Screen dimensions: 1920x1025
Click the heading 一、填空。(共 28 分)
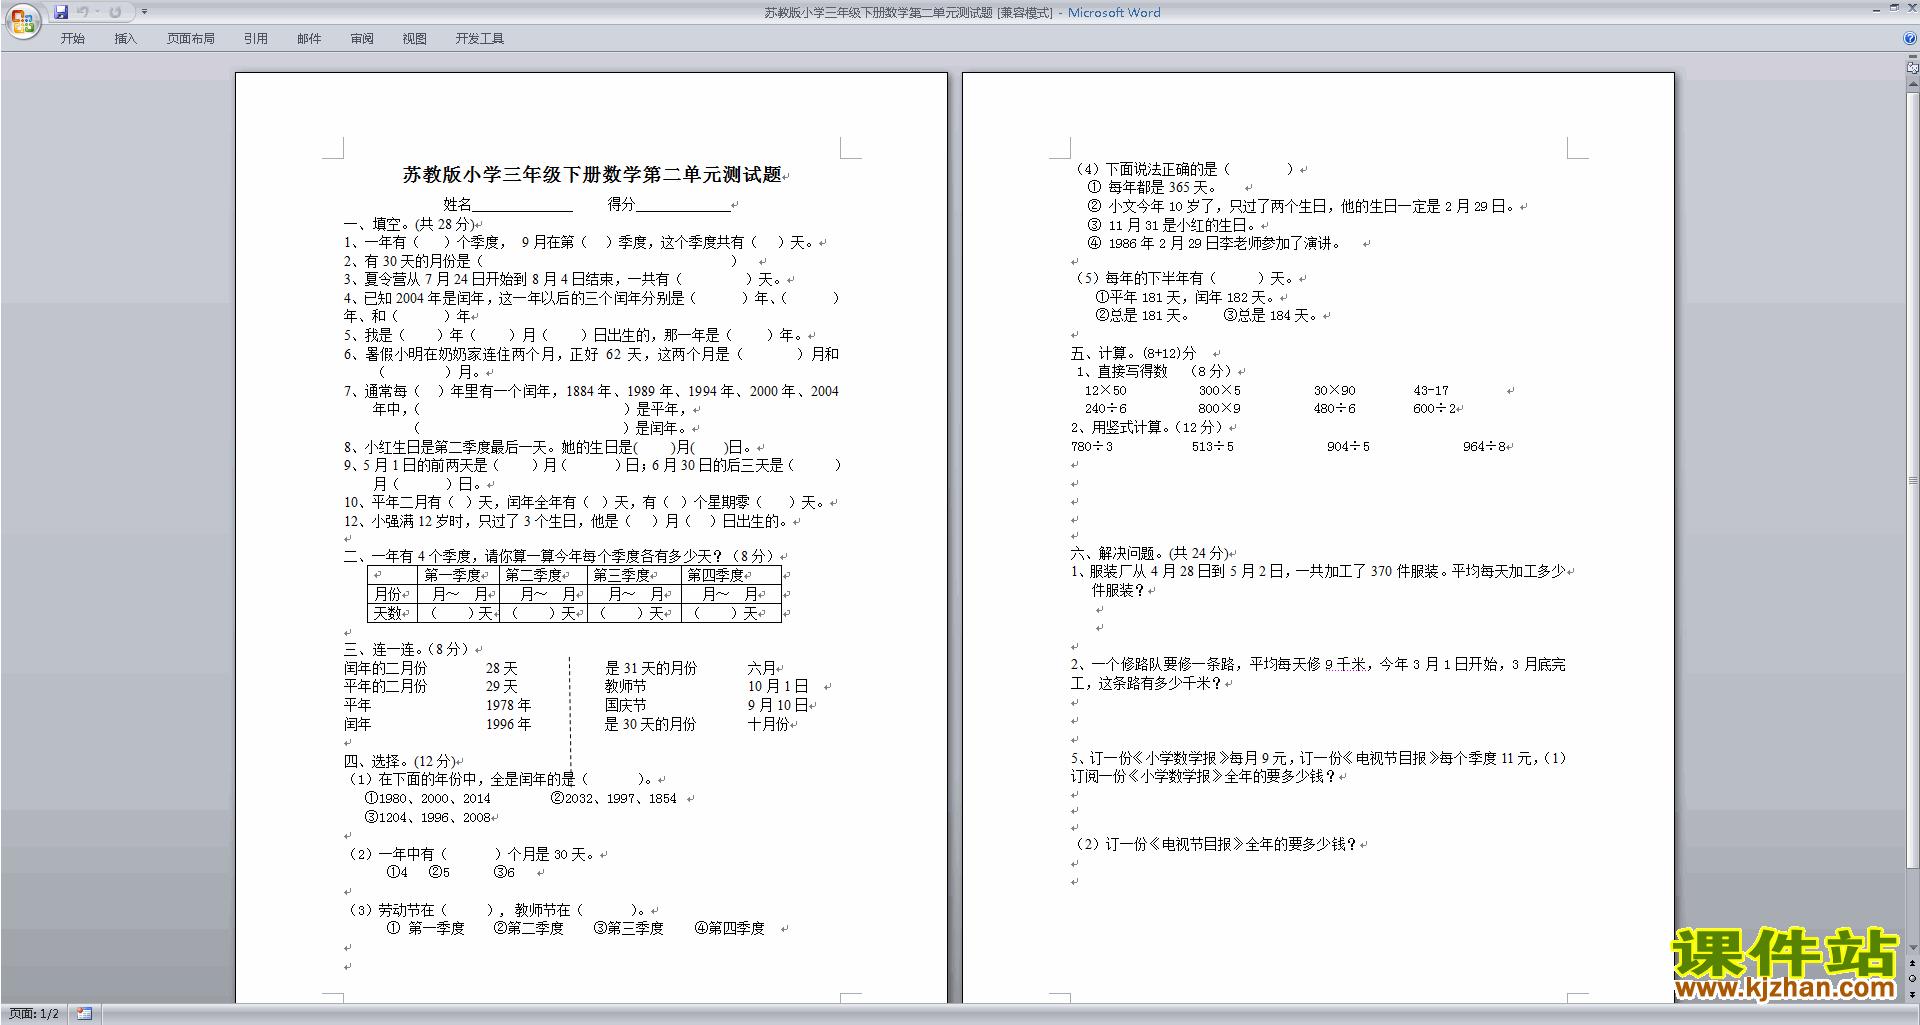(410, 224)
